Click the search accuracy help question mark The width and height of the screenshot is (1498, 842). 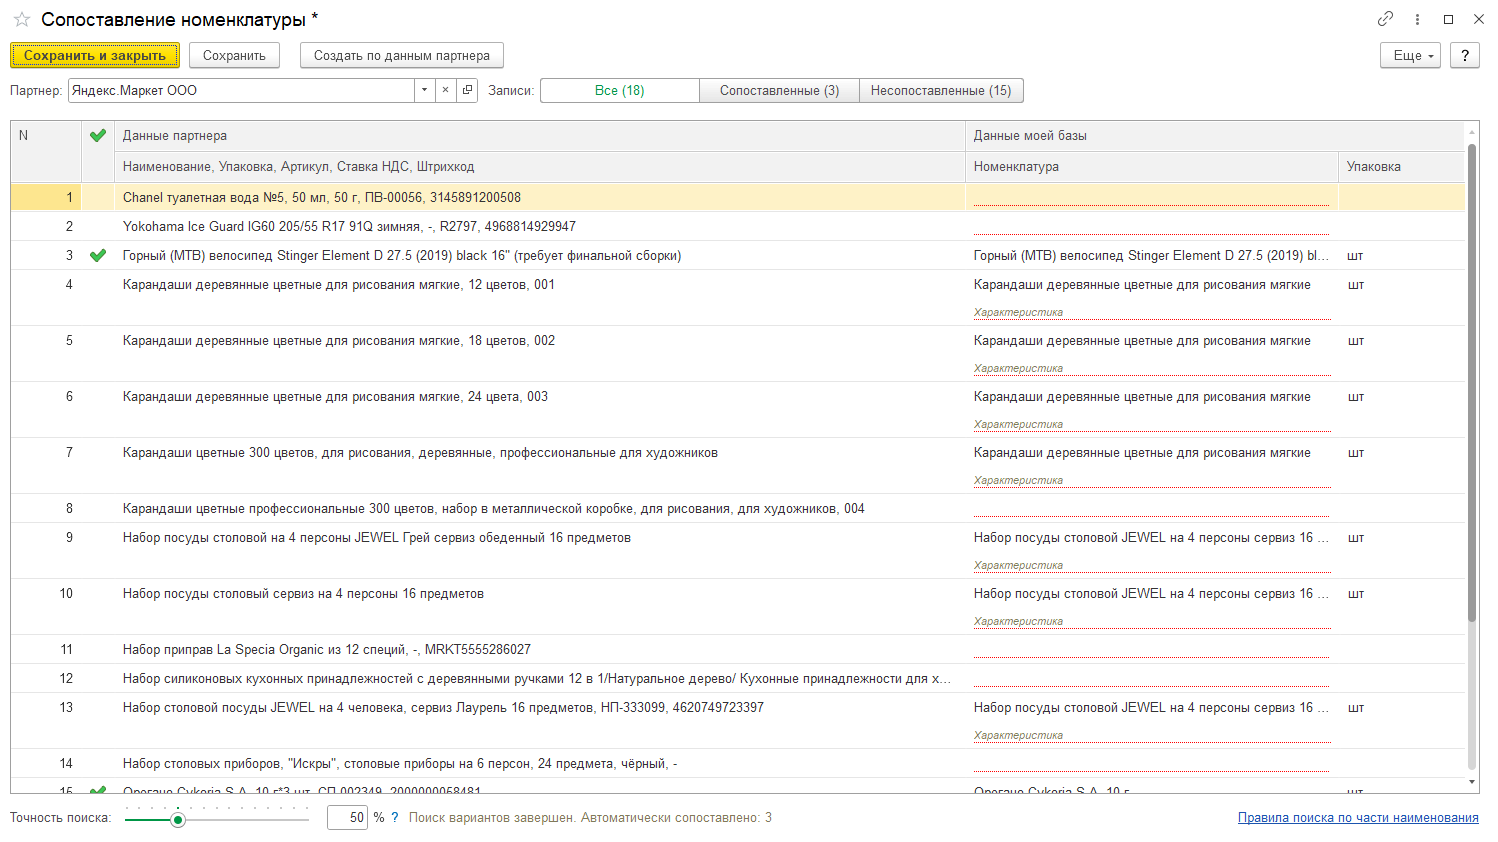pyautogui.click(x=395, y=818)
